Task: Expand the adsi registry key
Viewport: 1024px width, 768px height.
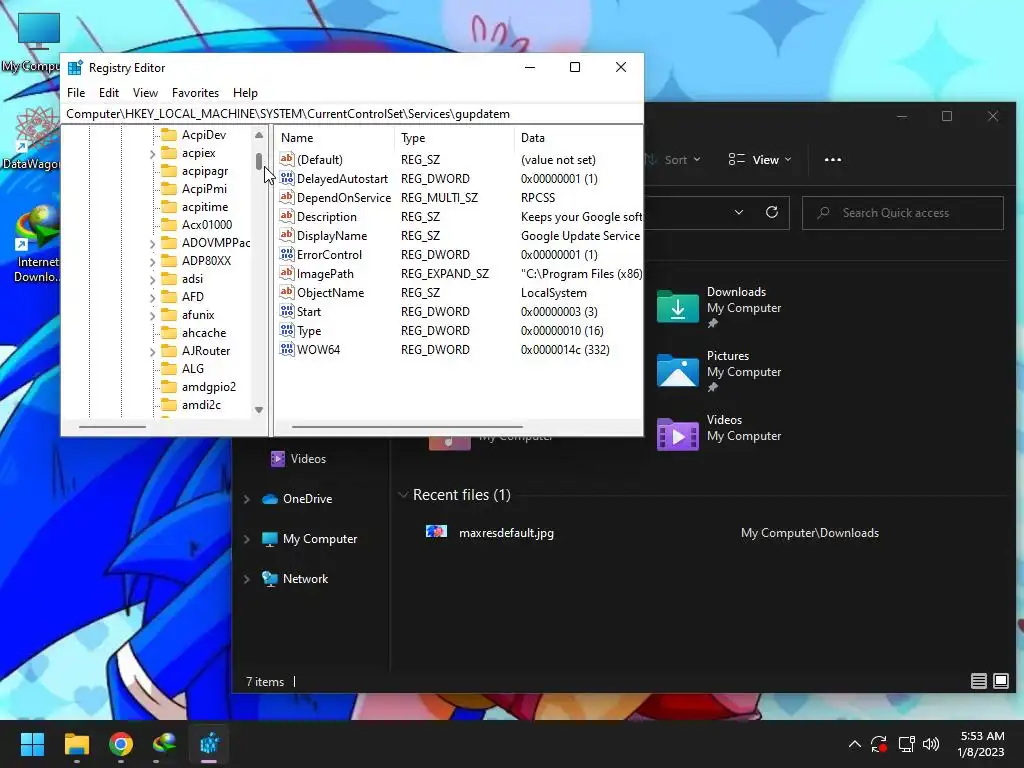Action: pyautogui.click(x=152, y=280)
